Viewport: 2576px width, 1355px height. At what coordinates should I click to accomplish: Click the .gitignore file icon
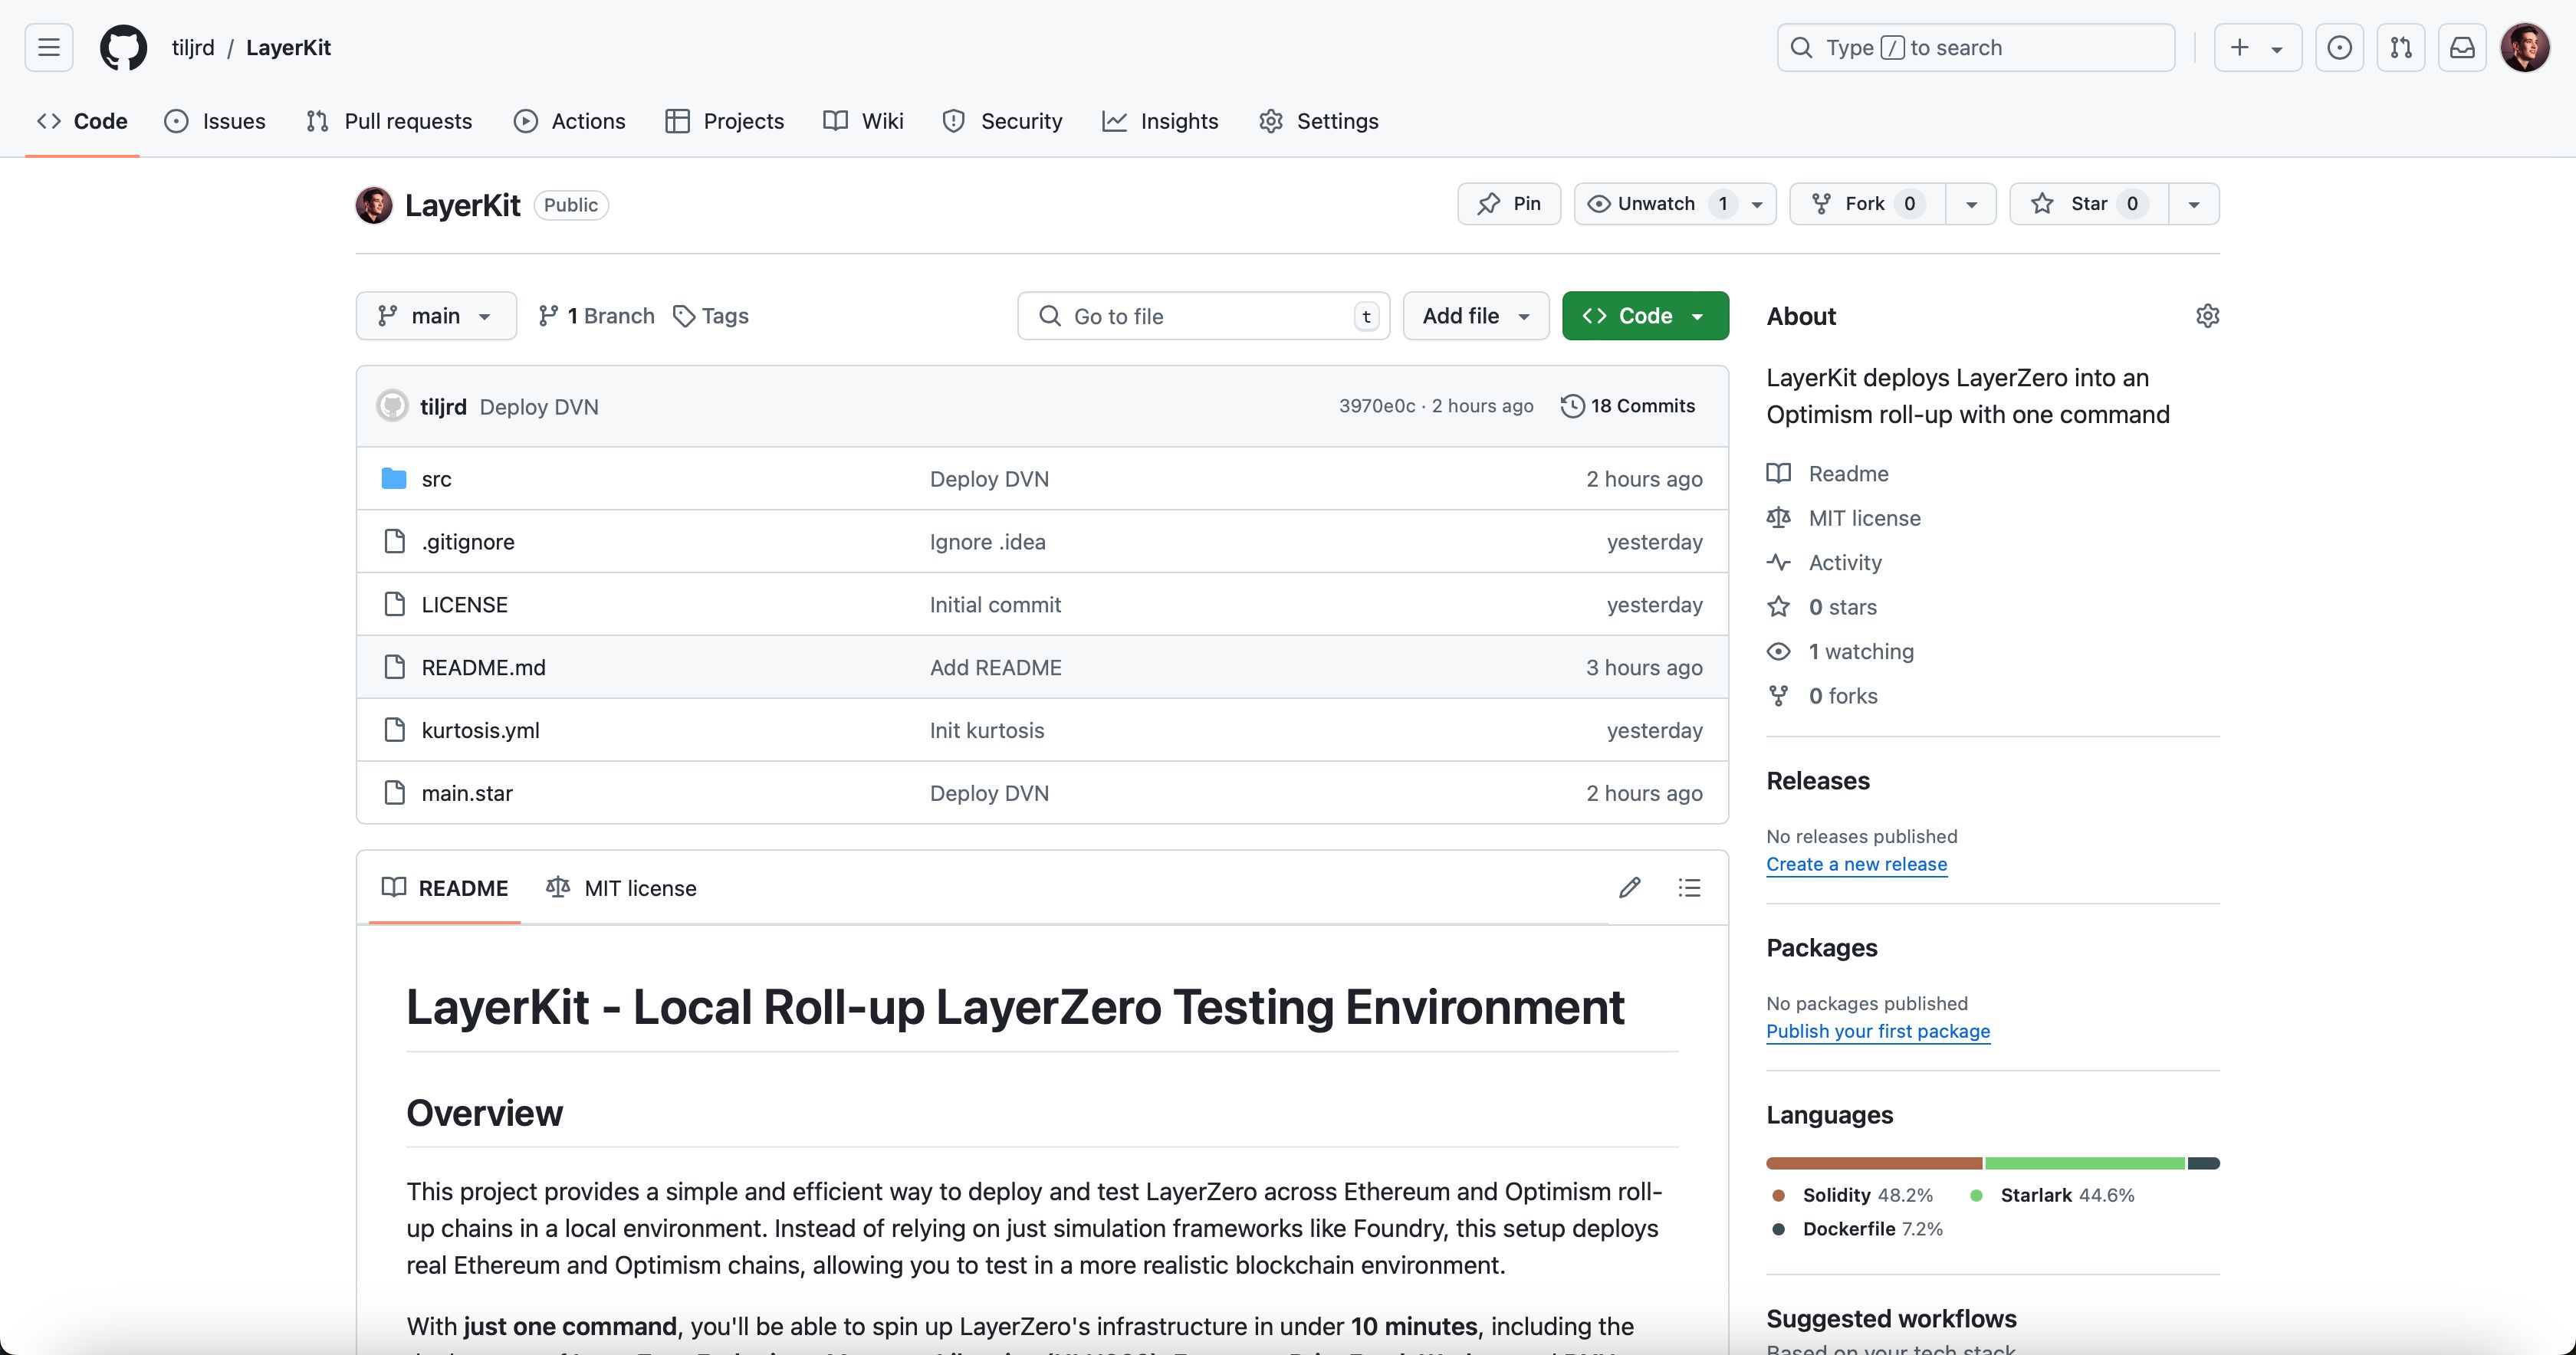click(395, 541)
